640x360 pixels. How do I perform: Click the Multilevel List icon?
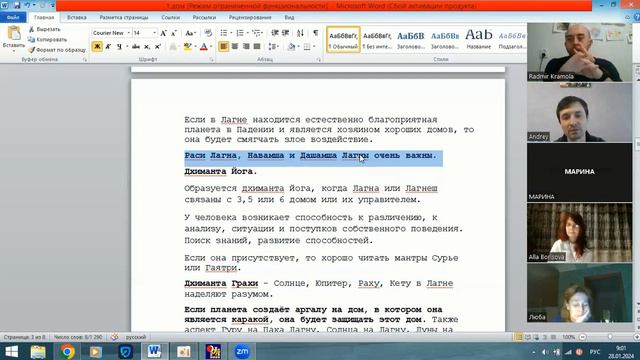256,33
